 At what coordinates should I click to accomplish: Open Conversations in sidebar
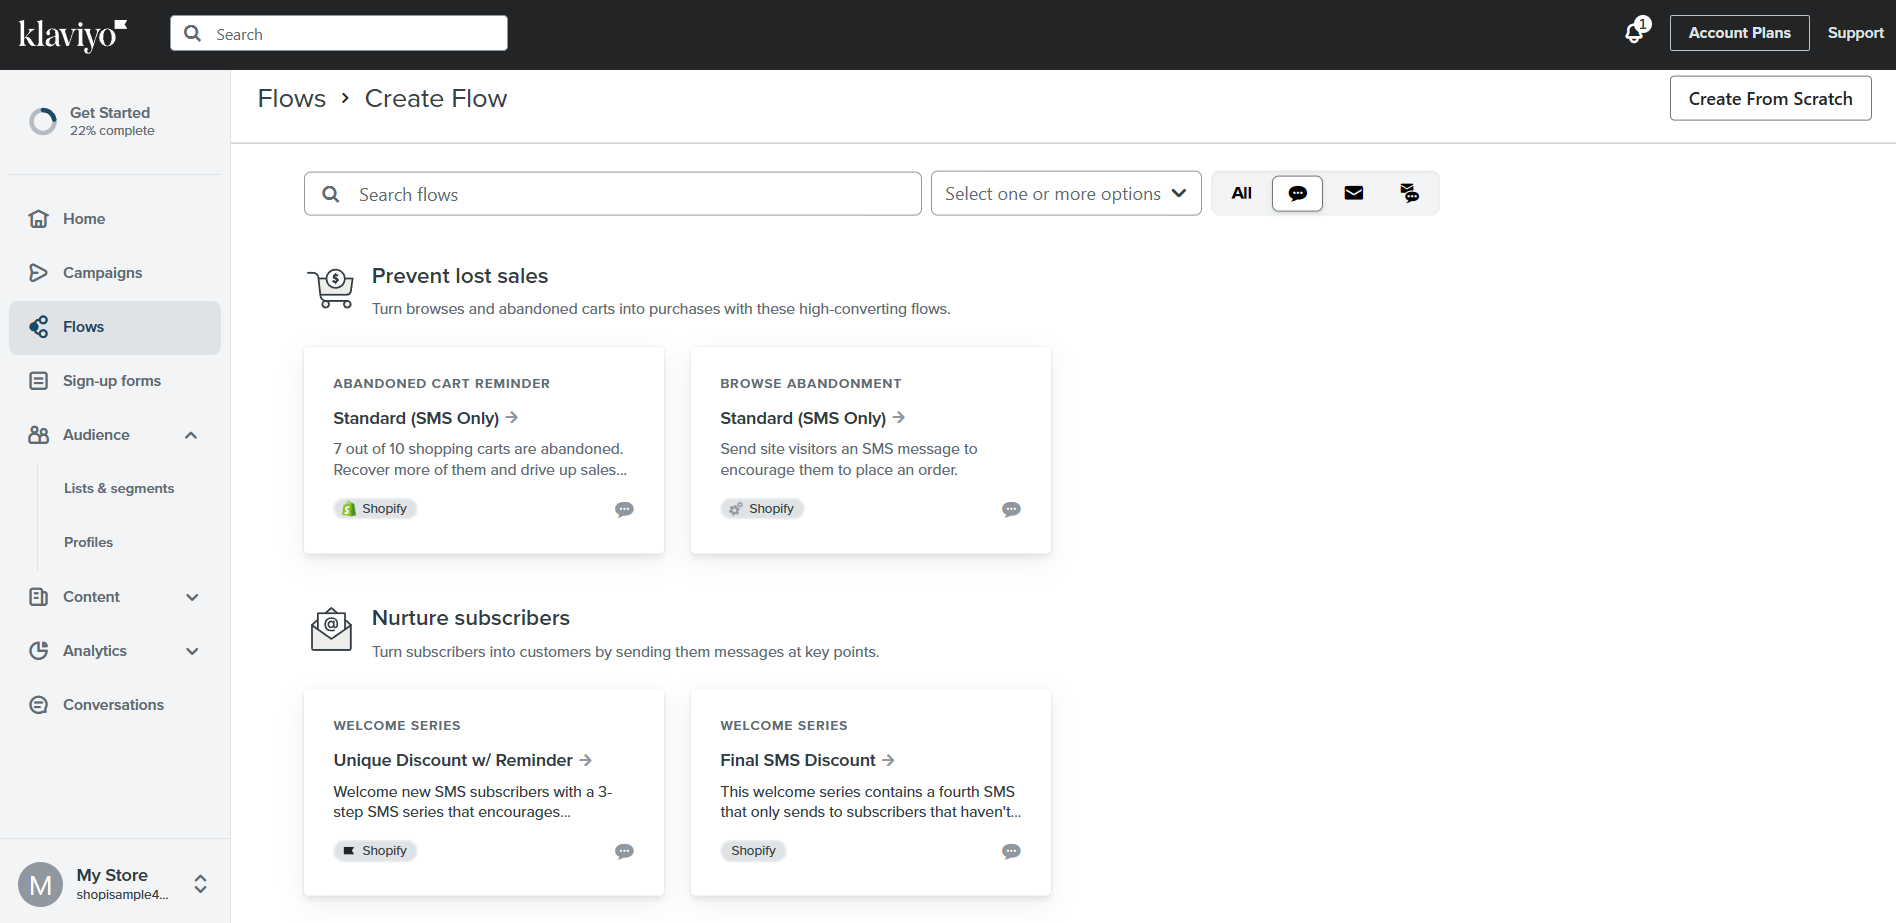(x=115, y=705)
